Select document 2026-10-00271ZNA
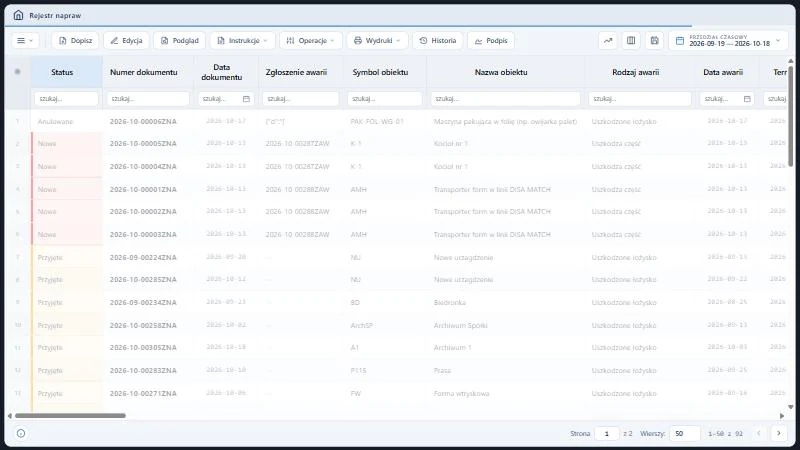The image size is (800, 450). [143, 393]
